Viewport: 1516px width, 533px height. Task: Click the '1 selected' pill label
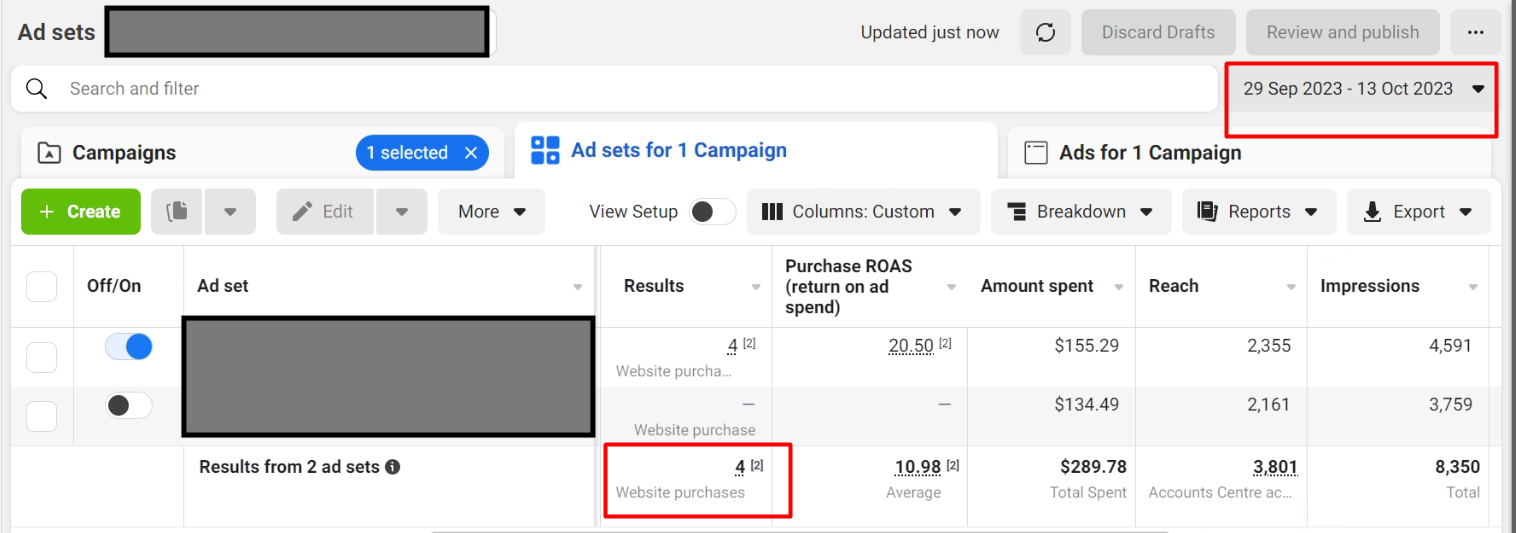click(406, 153)
